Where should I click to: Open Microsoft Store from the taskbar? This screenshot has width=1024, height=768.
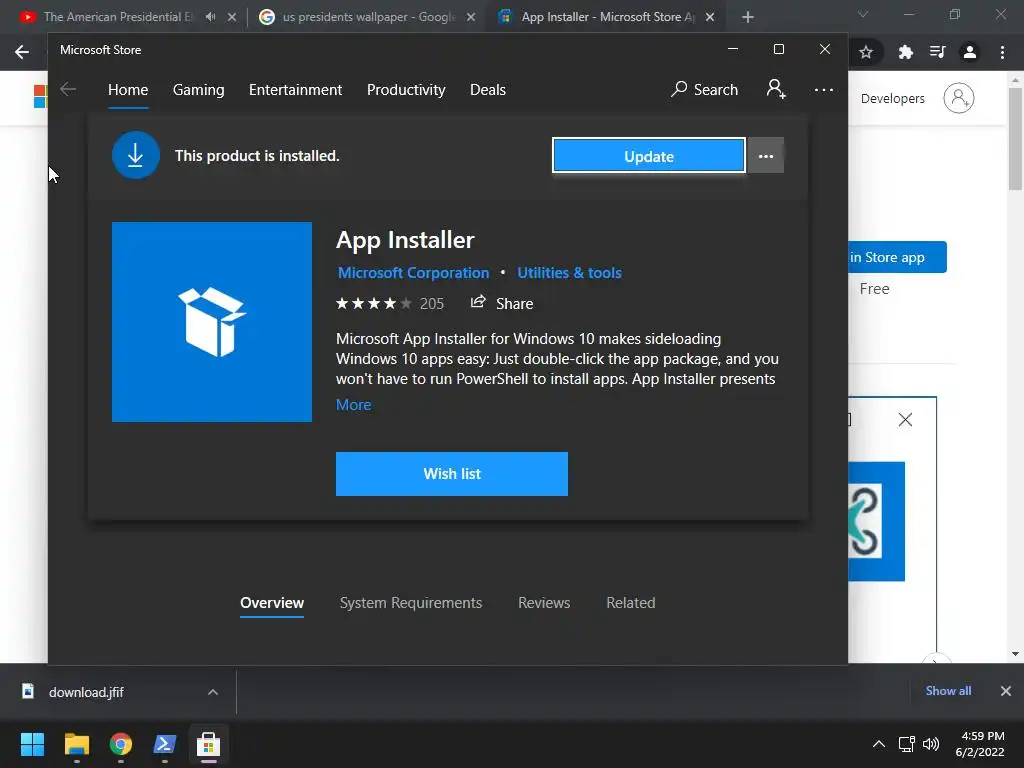click(x=208, y=744)
